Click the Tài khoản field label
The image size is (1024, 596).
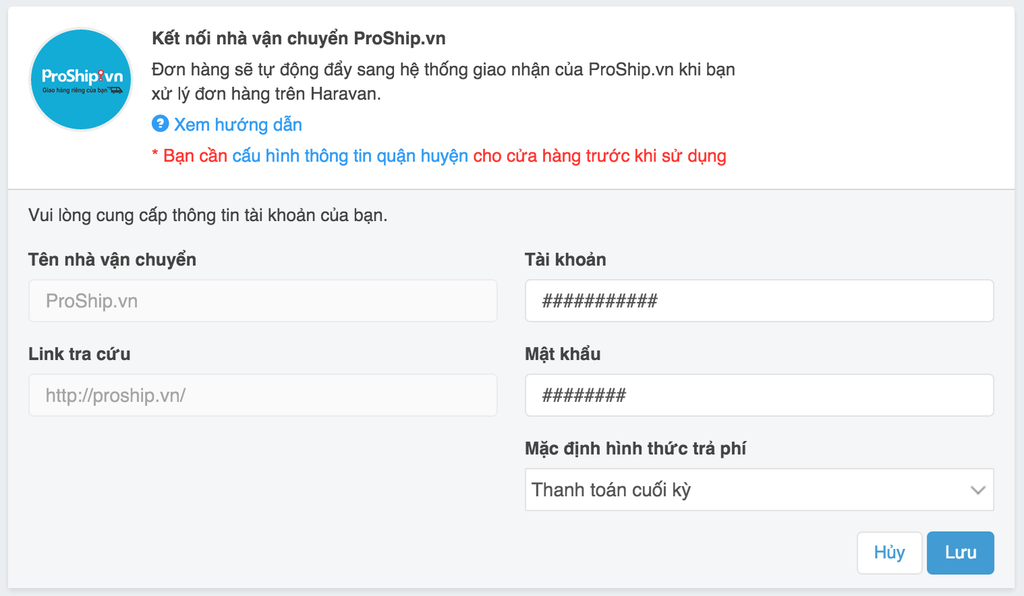pos(566,260)
